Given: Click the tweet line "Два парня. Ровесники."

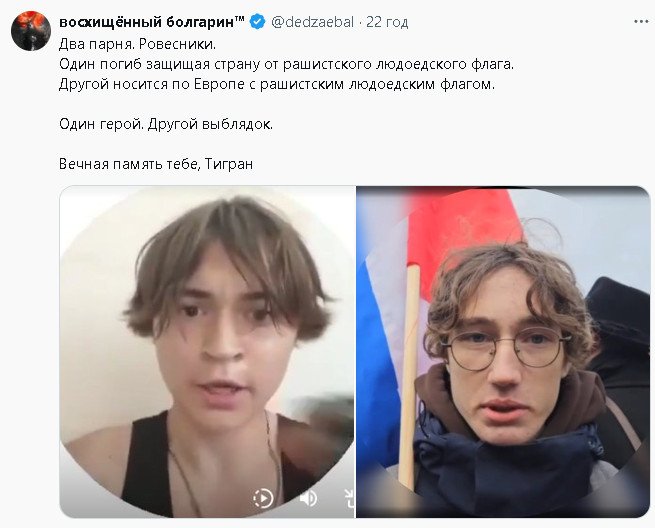Looking at the screenshot, I should point(137,44).
